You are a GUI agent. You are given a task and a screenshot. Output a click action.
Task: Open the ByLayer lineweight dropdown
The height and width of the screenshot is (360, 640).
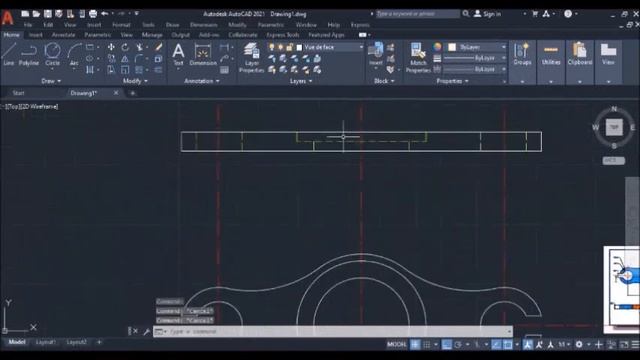[475, 58]
